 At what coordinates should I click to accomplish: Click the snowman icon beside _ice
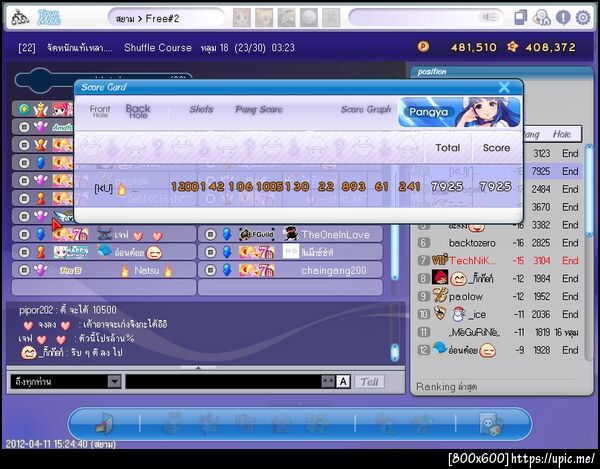pyautogui.click(x=459, y=314)
